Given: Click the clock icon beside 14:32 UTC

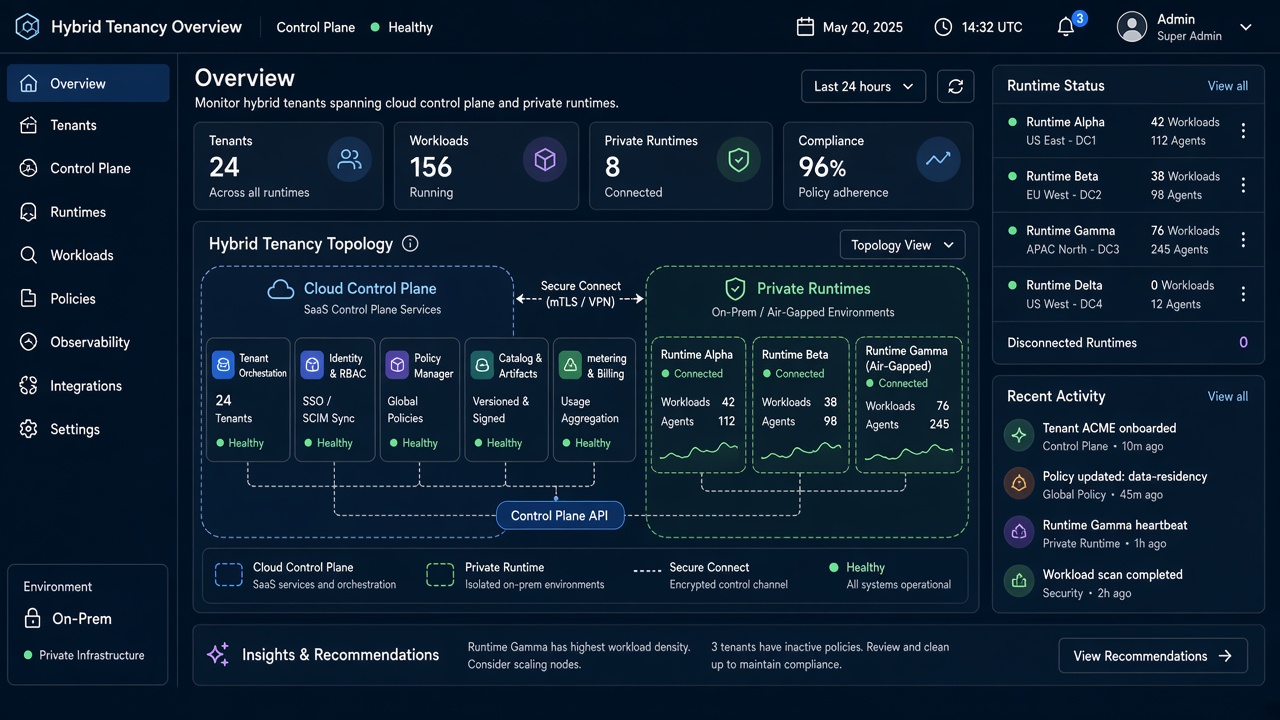Looking at the screenshot, I should tap(943, 27).
